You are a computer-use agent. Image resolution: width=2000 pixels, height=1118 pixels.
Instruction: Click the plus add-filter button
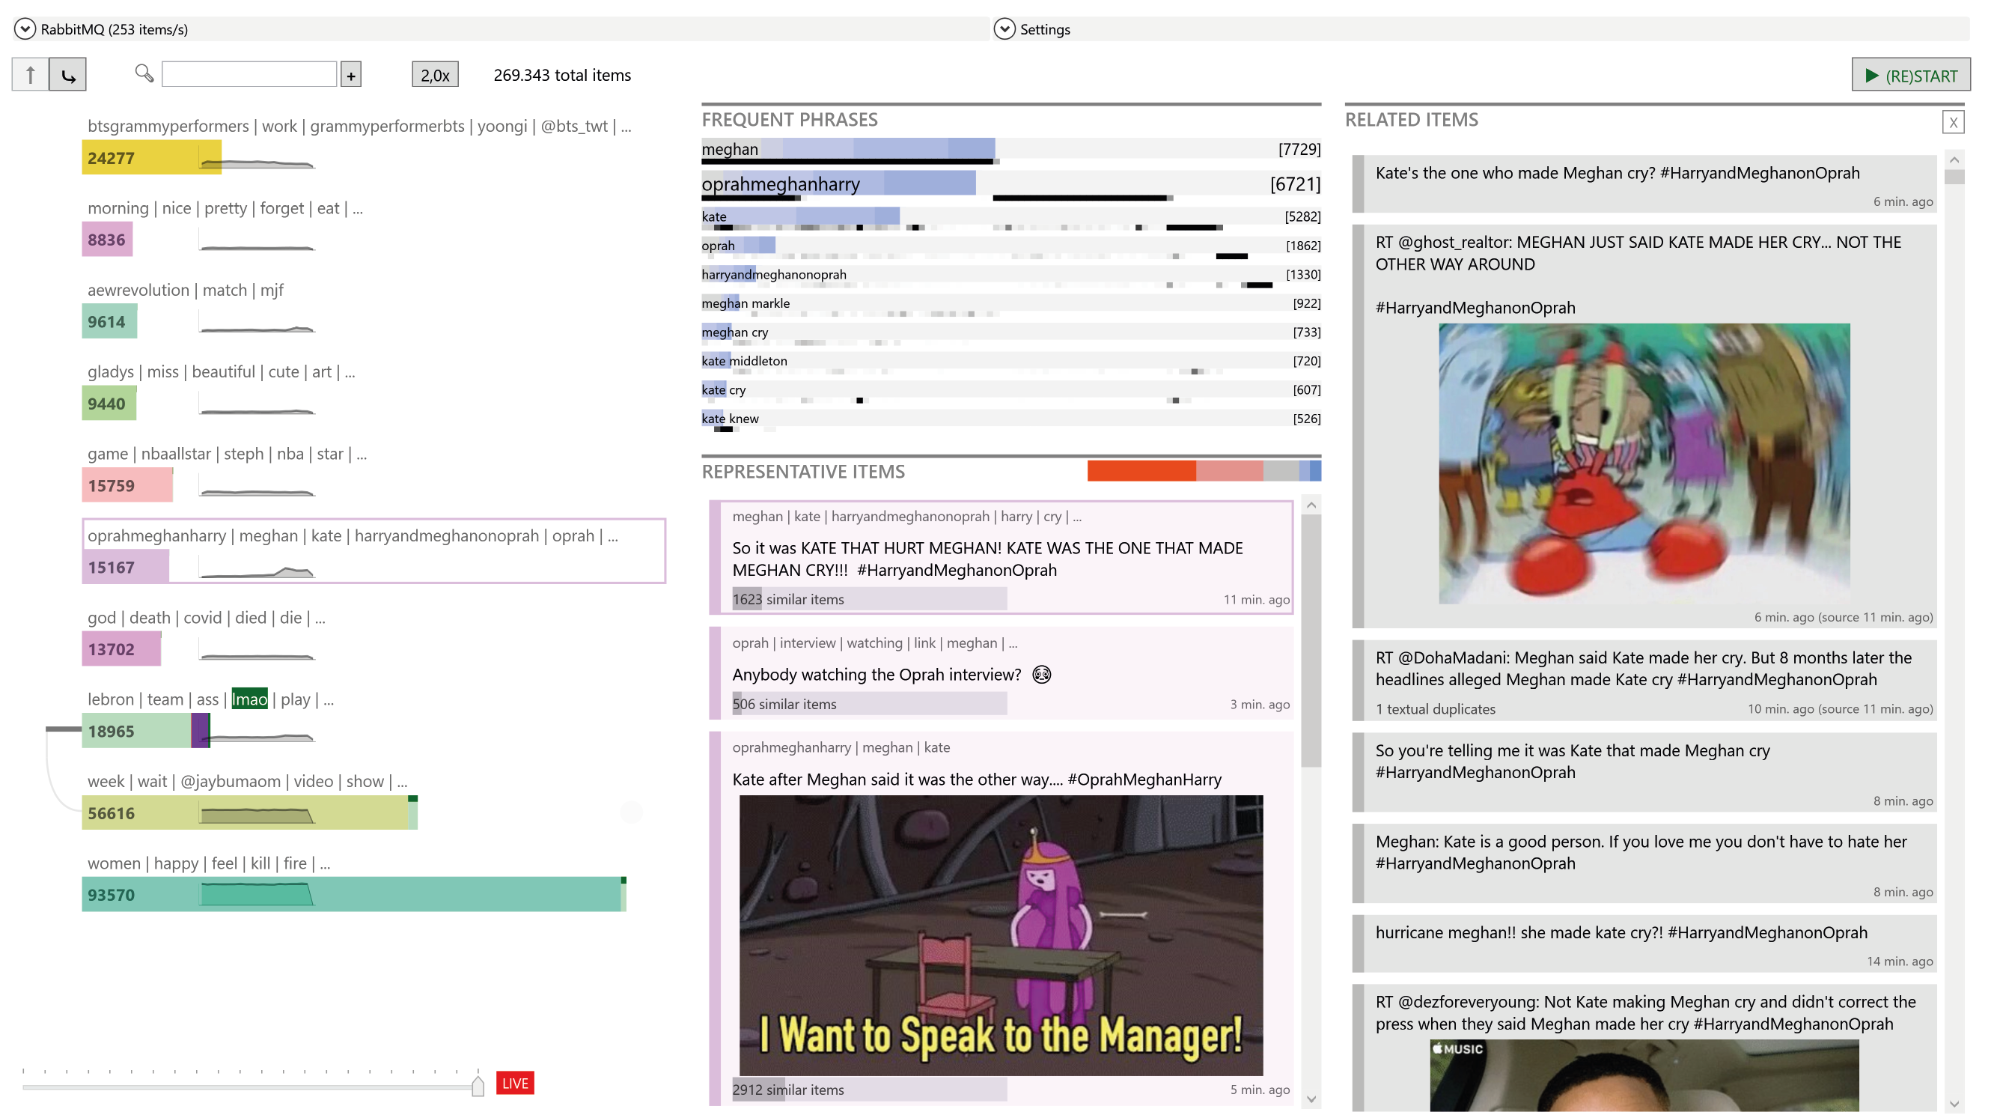click(x=351, y=75)
